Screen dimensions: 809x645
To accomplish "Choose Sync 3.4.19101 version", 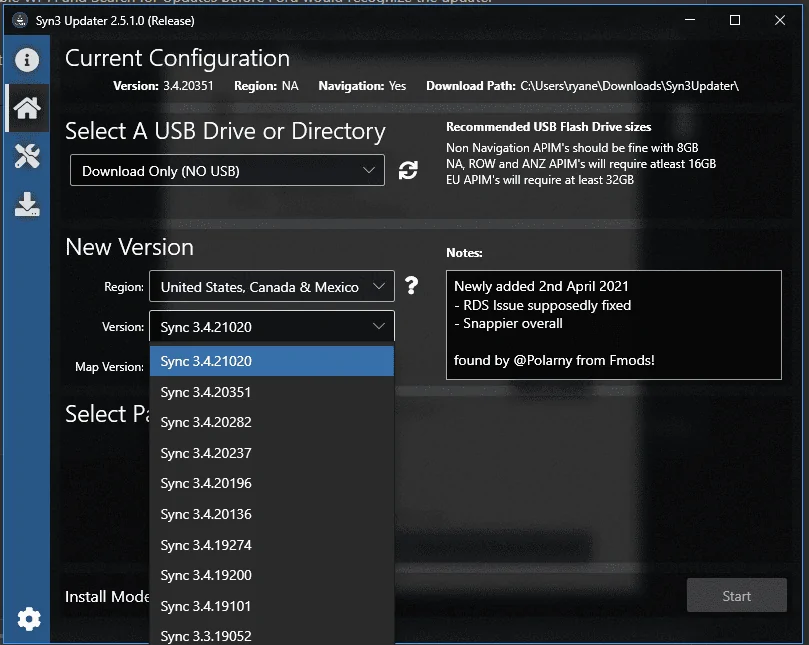I will point(272,606).
